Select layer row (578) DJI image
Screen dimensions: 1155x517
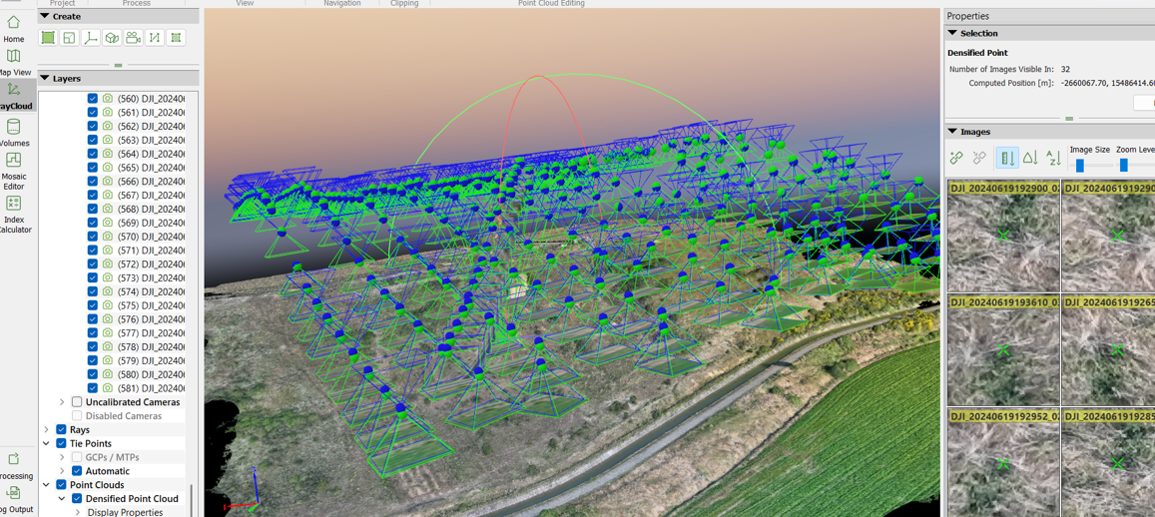pos(136,347)
